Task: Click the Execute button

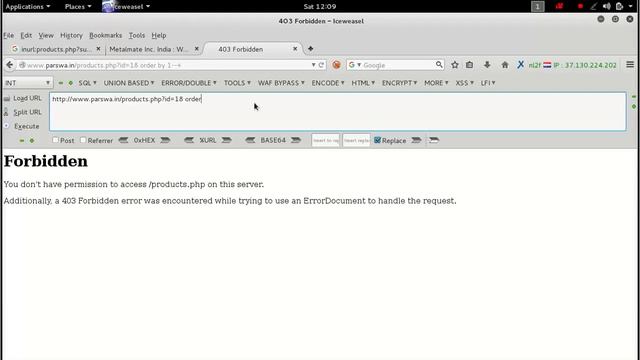Action: [22, 126]
